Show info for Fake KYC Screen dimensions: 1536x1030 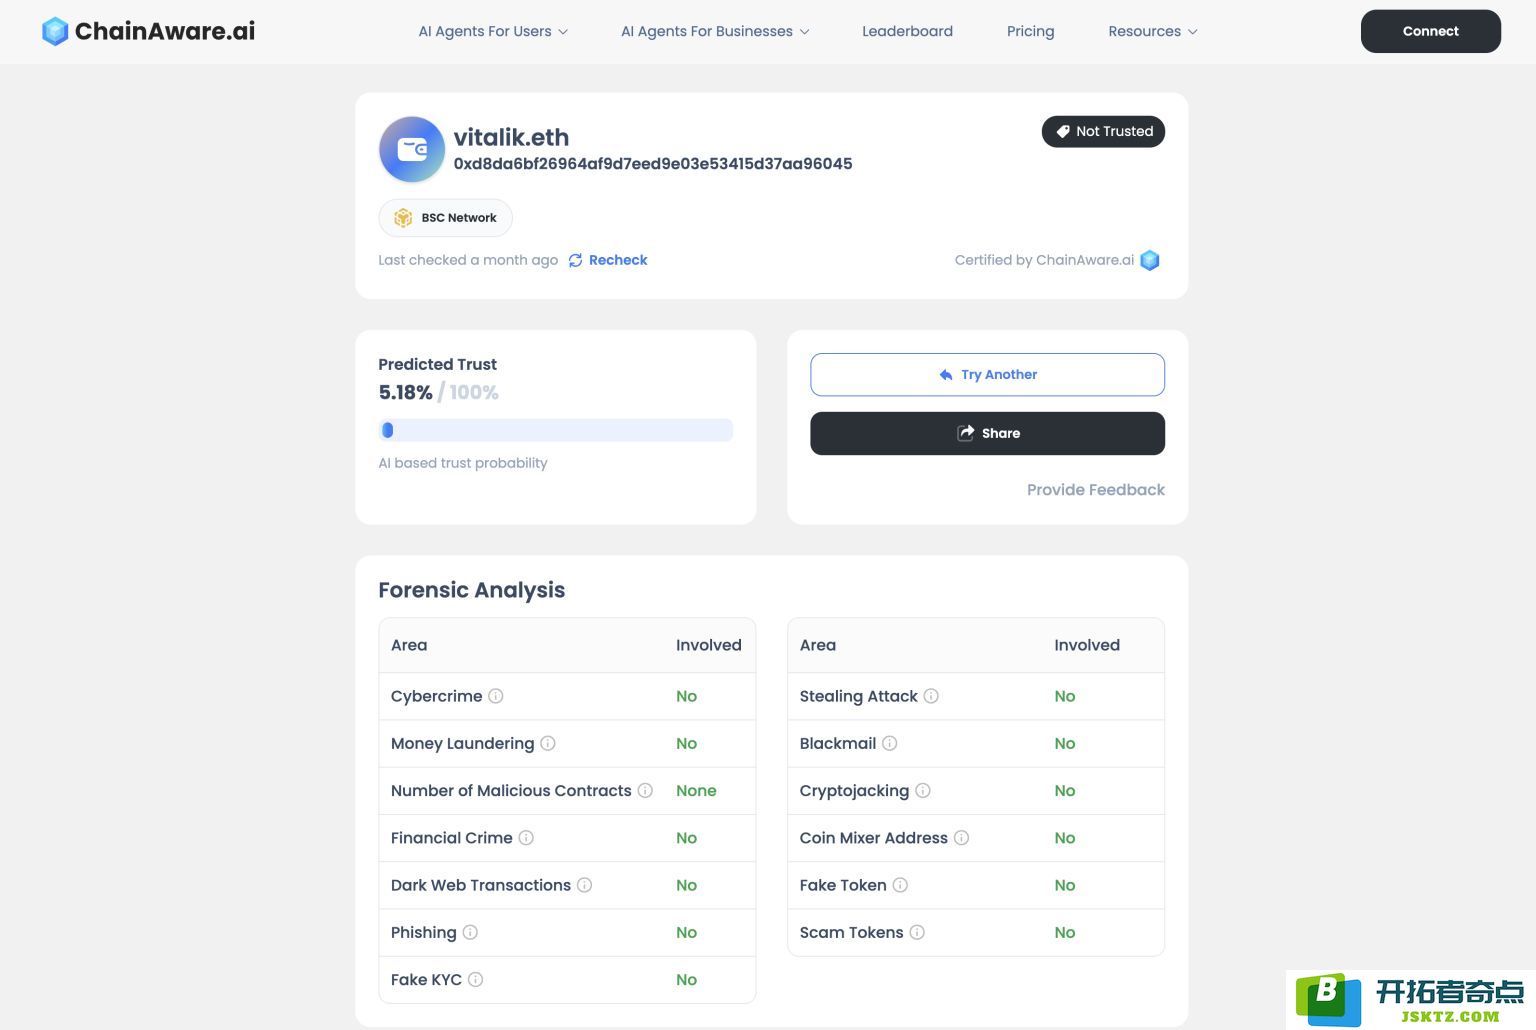[476, 979]
